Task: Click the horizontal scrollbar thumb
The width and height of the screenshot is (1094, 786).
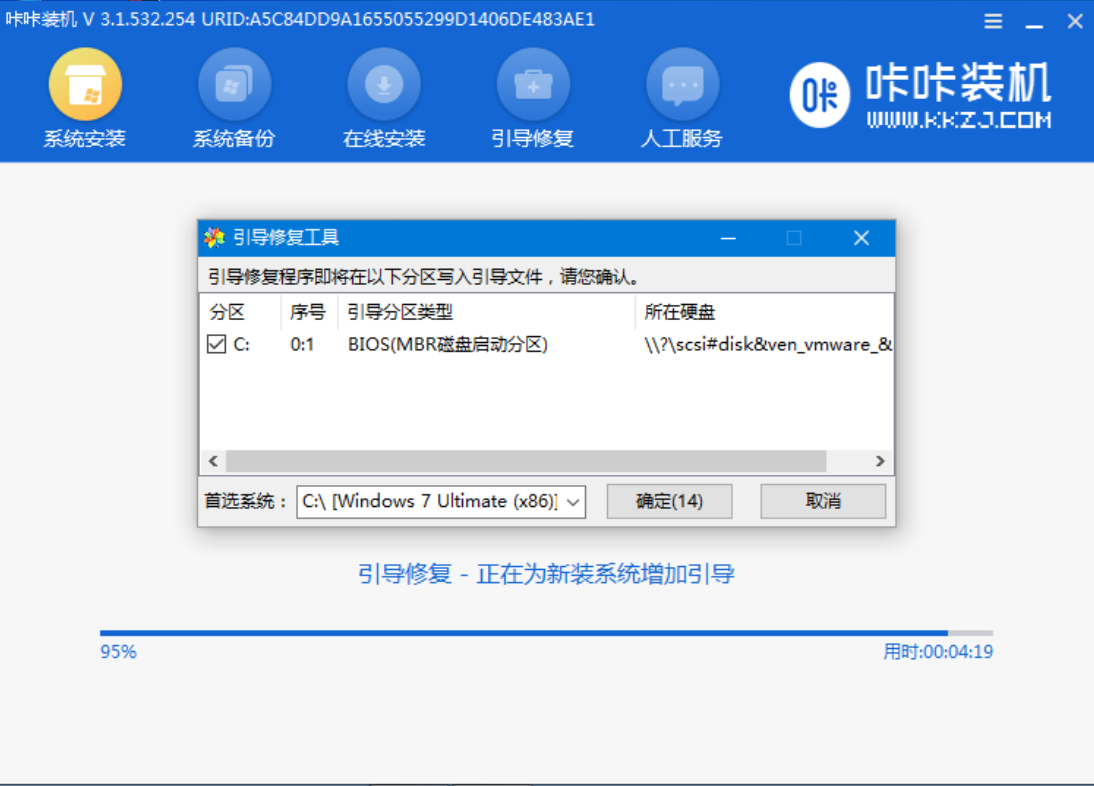Action: 526,461
